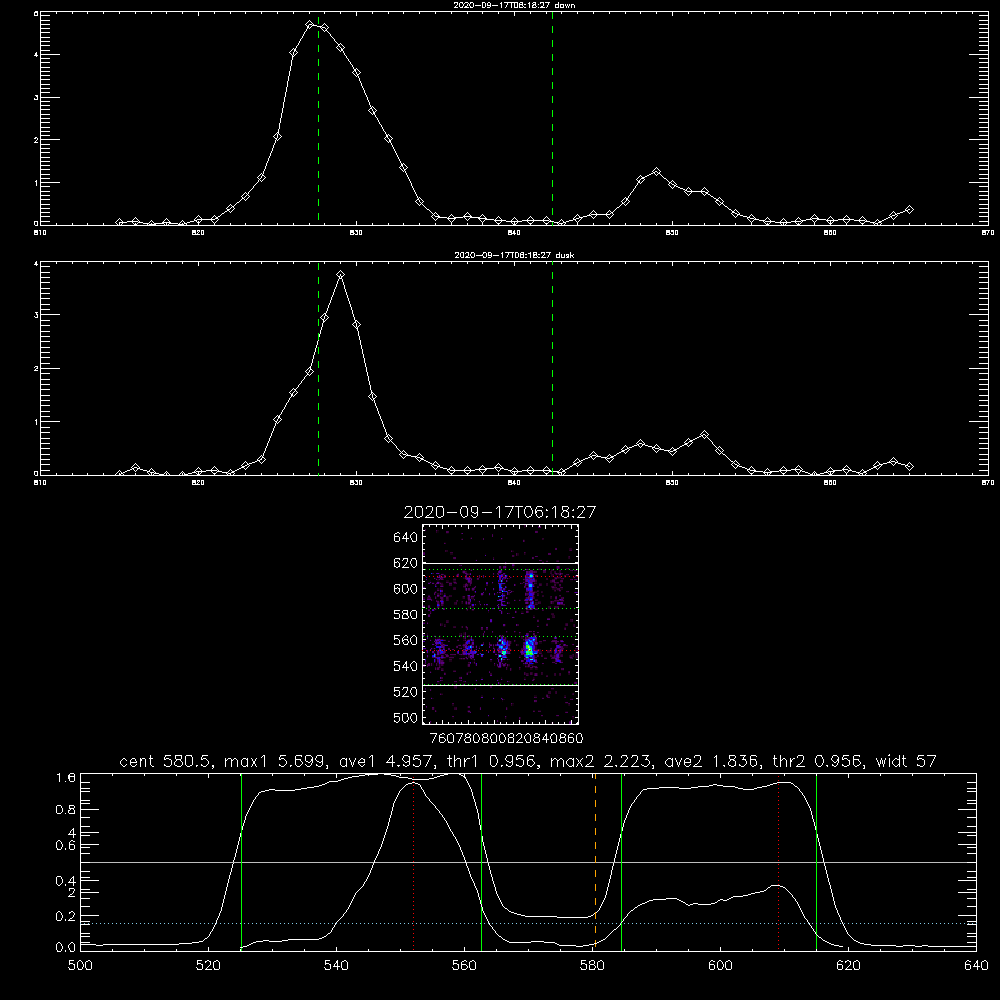The width and height of the screenshot is (1000, 1000).
Task: Click the green vertical line near 584 in the bottom plot
Action: tap(621, 861)
